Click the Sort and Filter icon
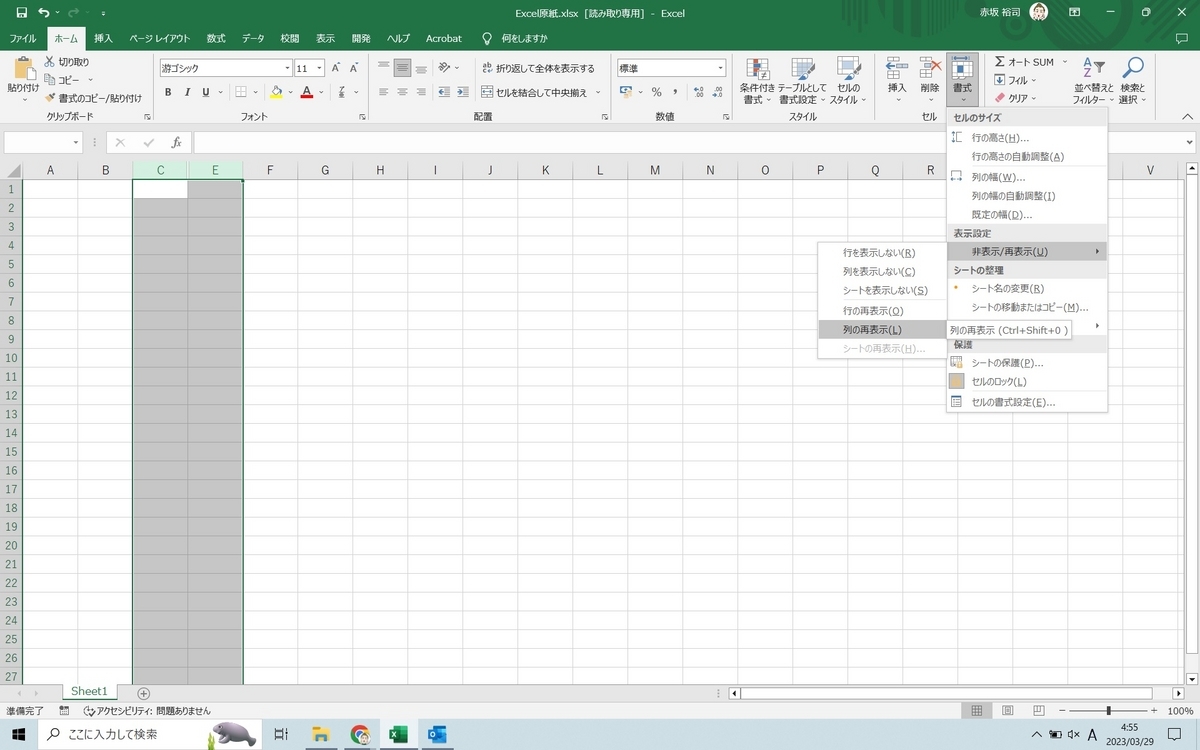1200x750 pixels. [1093, 69]
